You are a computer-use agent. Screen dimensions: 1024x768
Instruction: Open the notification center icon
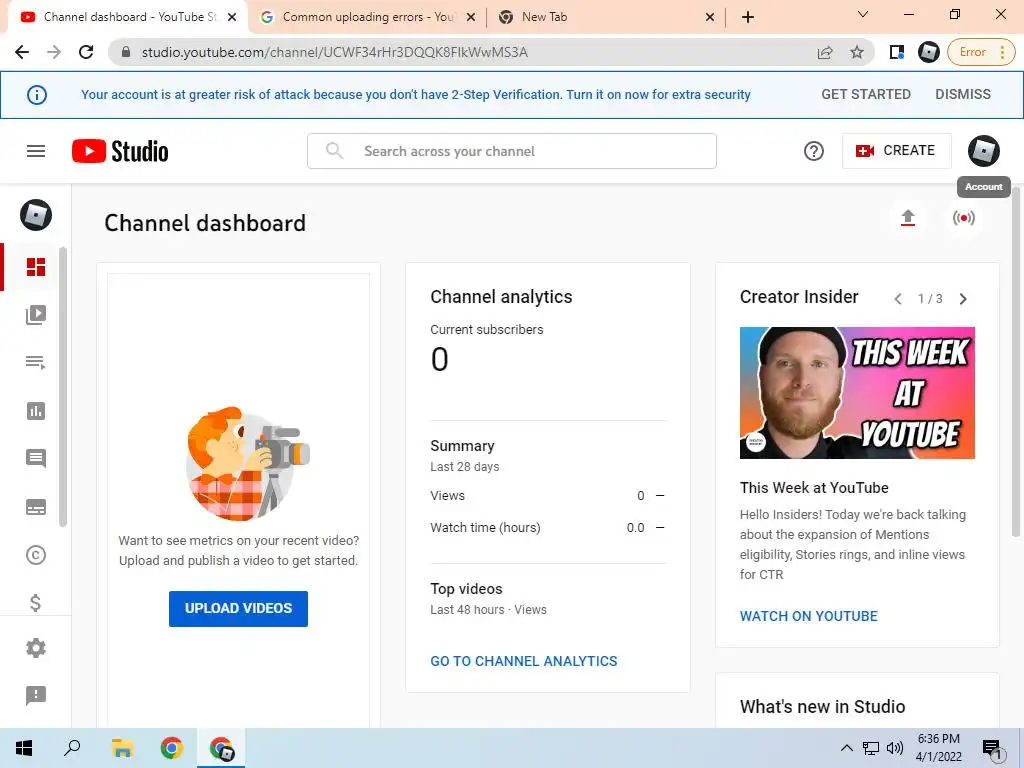pos(992,749)
